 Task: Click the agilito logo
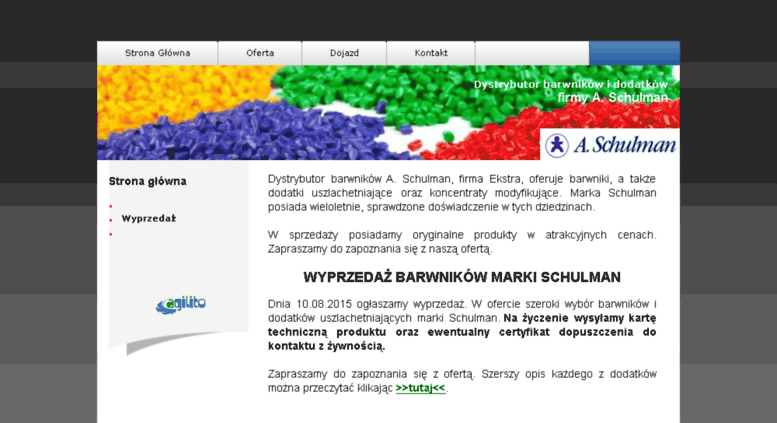pyautogui.click(x=181, y=305)
